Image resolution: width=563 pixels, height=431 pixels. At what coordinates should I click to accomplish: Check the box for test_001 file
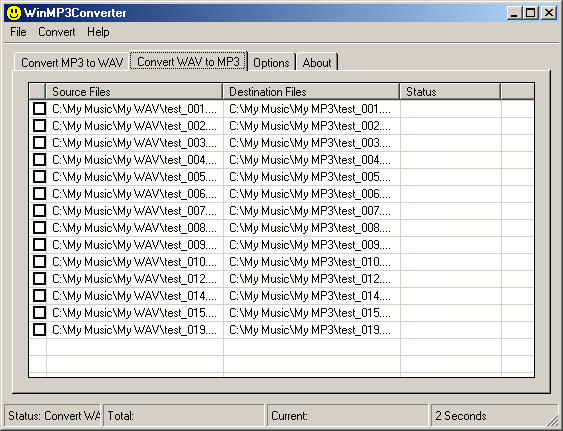tap(39, 108)
